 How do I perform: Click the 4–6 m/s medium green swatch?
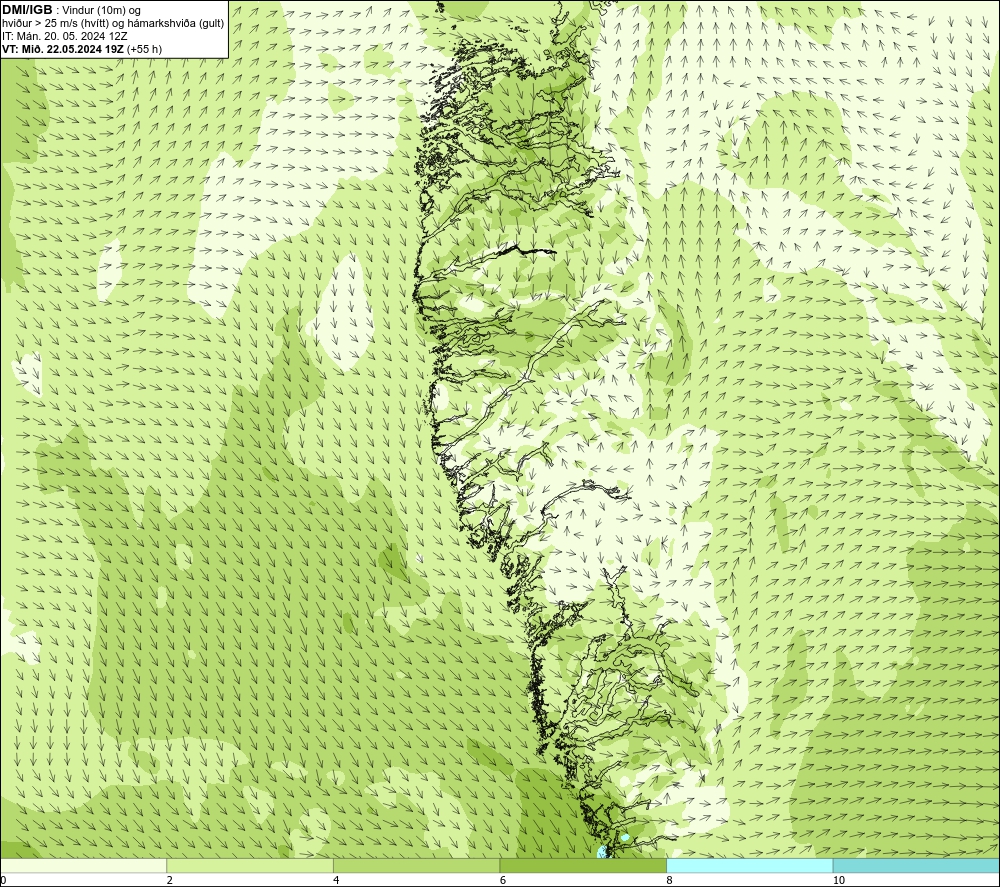point(416,865)
